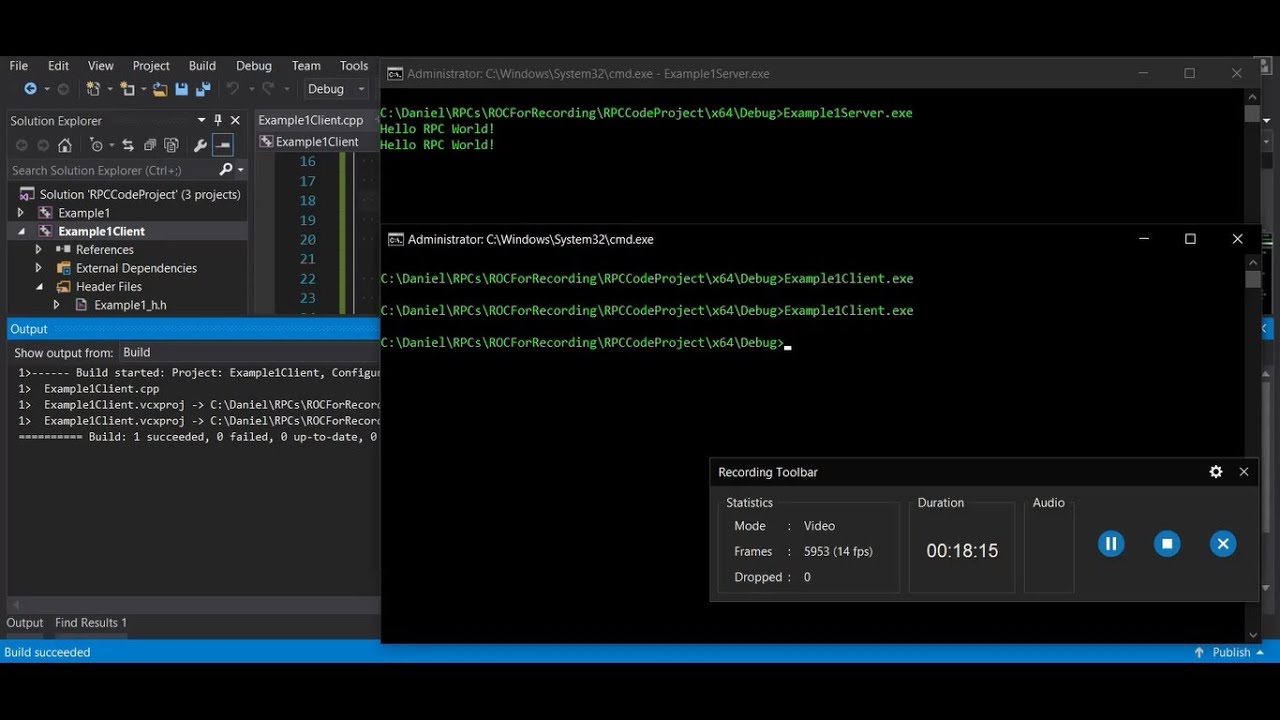
Task: Expand the Example1 project node
Action: point(20,213)
